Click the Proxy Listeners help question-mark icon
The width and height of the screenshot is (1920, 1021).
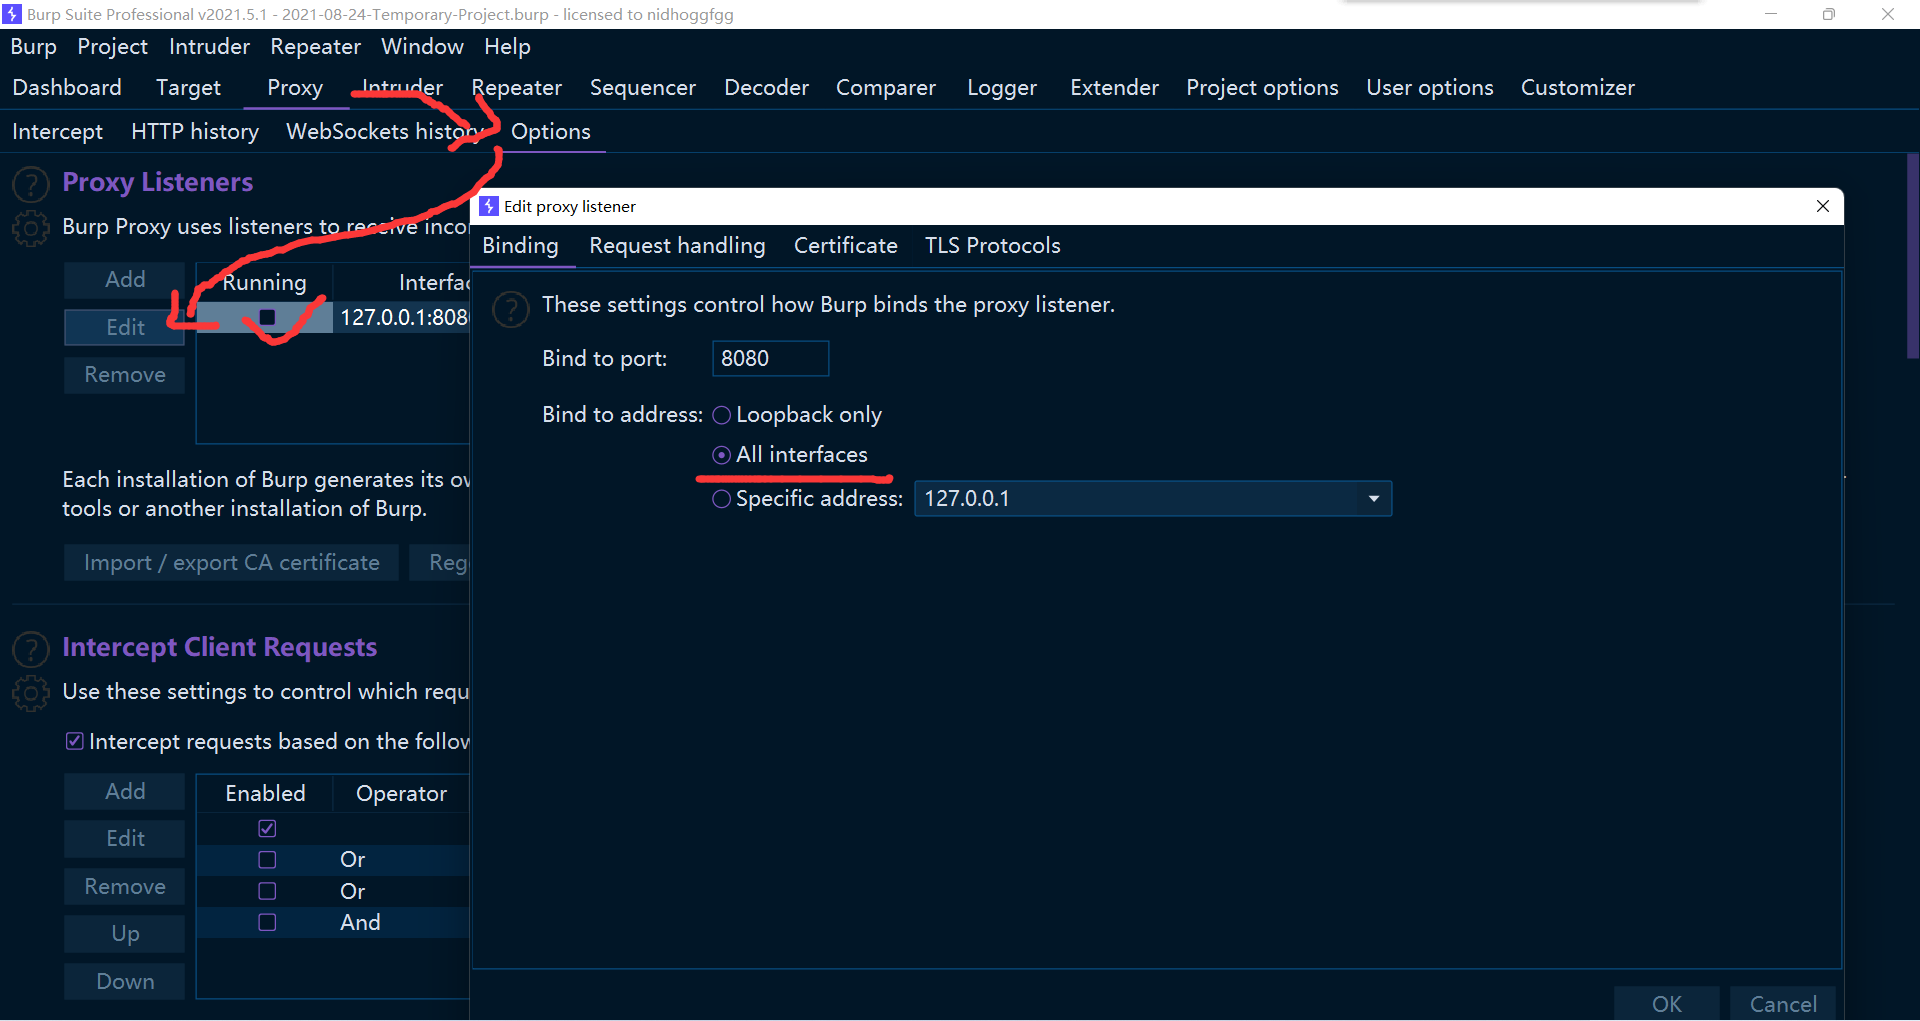31,184
